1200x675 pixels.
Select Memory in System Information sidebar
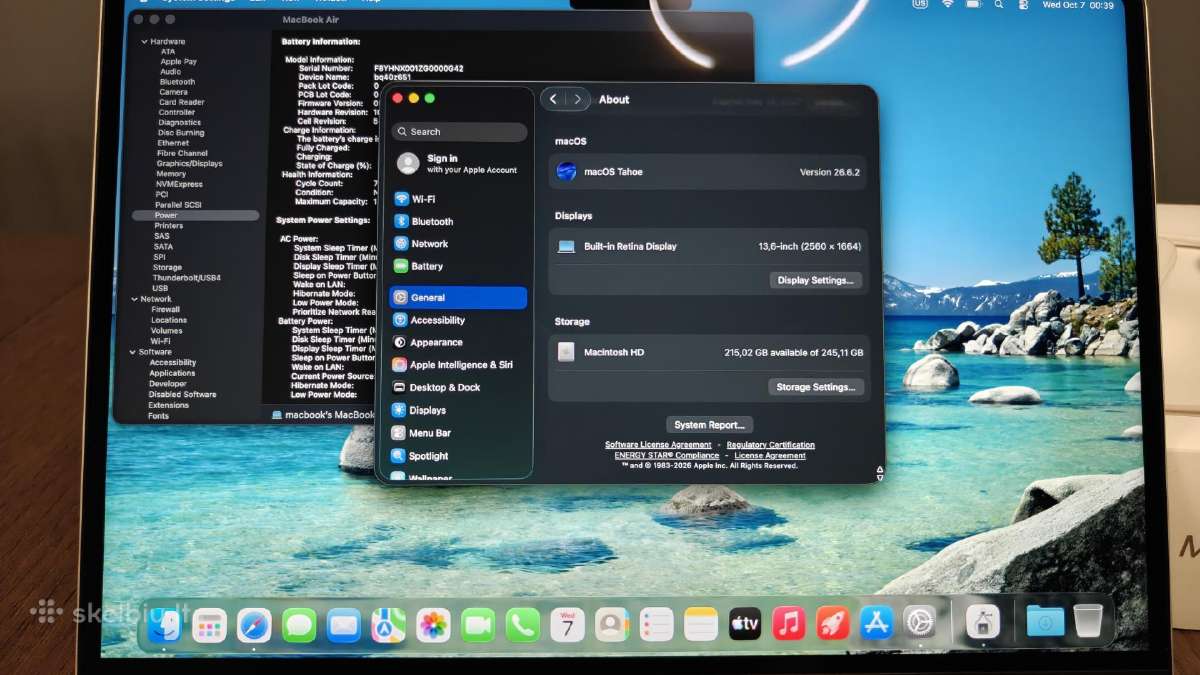(171, 174)
